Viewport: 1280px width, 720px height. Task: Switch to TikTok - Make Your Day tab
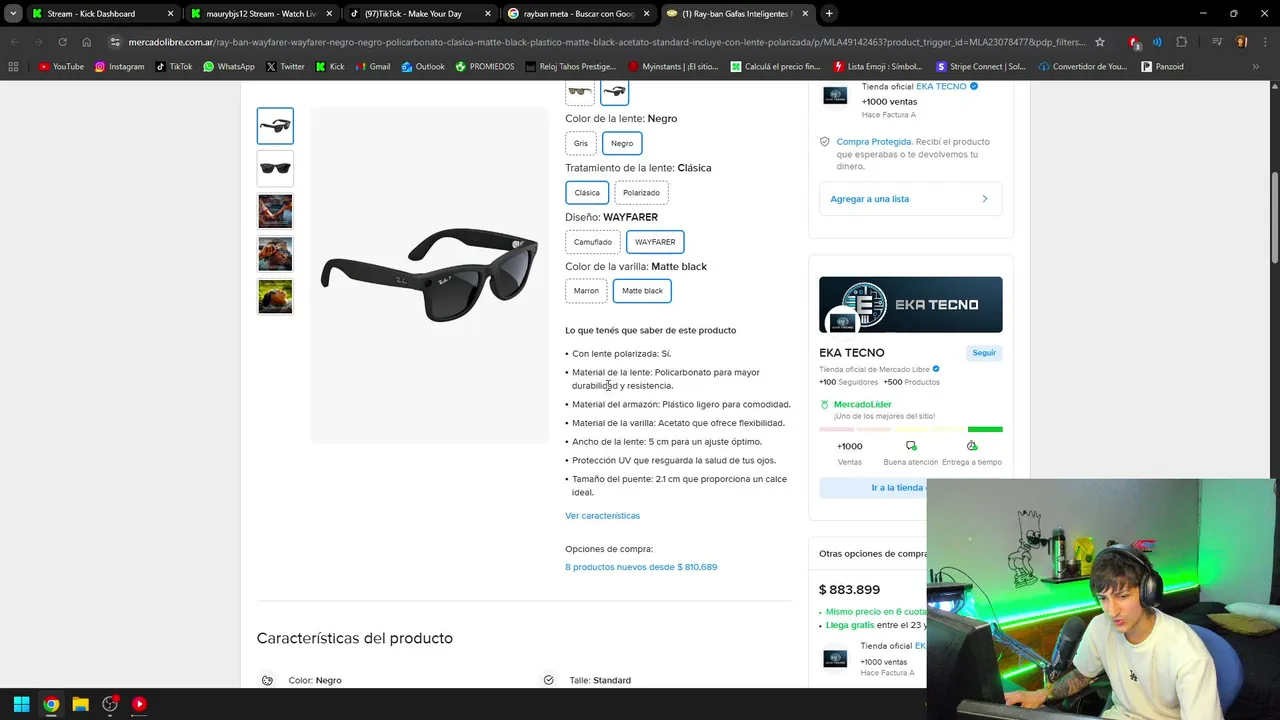tap(420, 14)
